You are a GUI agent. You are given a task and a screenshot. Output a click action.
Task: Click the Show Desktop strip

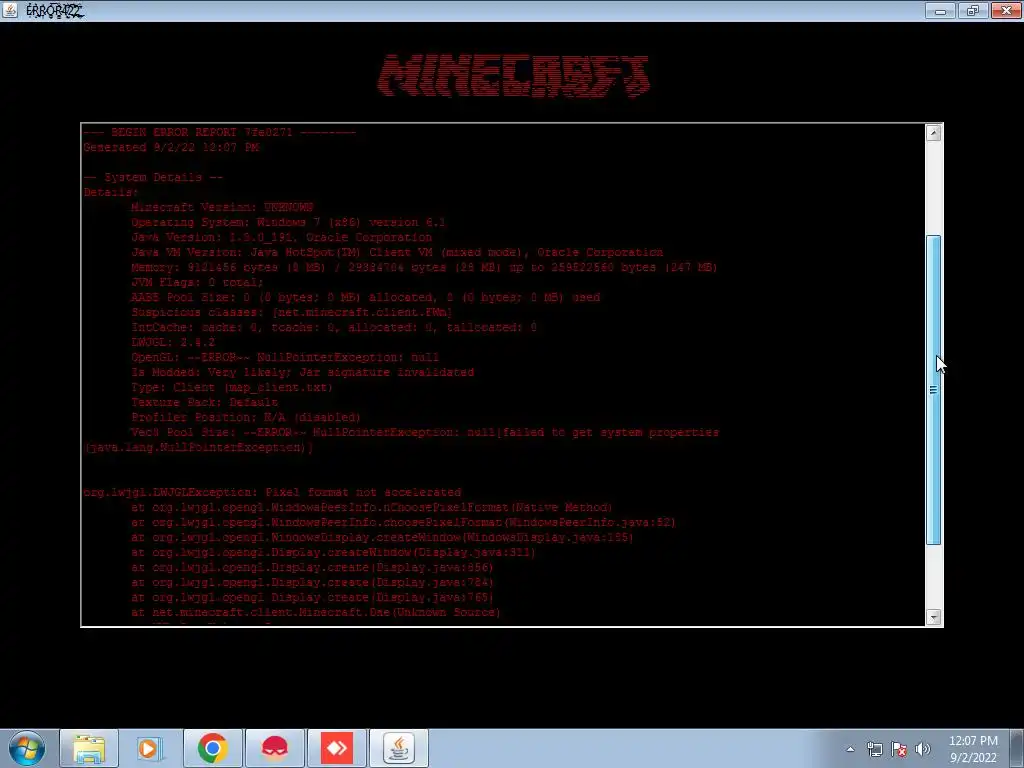coord(1017,748)
